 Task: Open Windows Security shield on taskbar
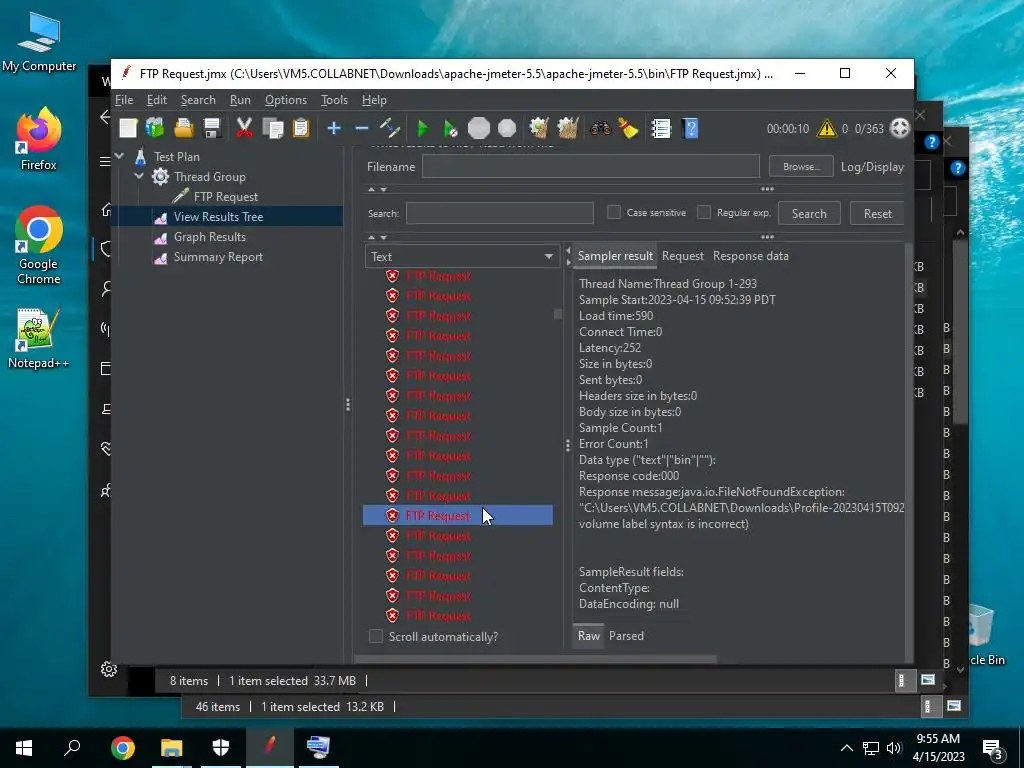[x=221, y=748]
